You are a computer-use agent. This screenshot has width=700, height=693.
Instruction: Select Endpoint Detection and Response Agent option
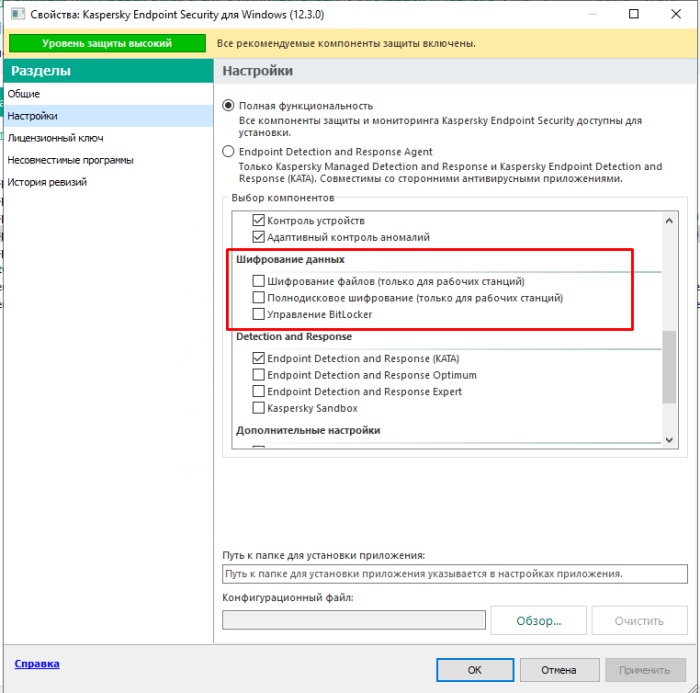(228, 151)
